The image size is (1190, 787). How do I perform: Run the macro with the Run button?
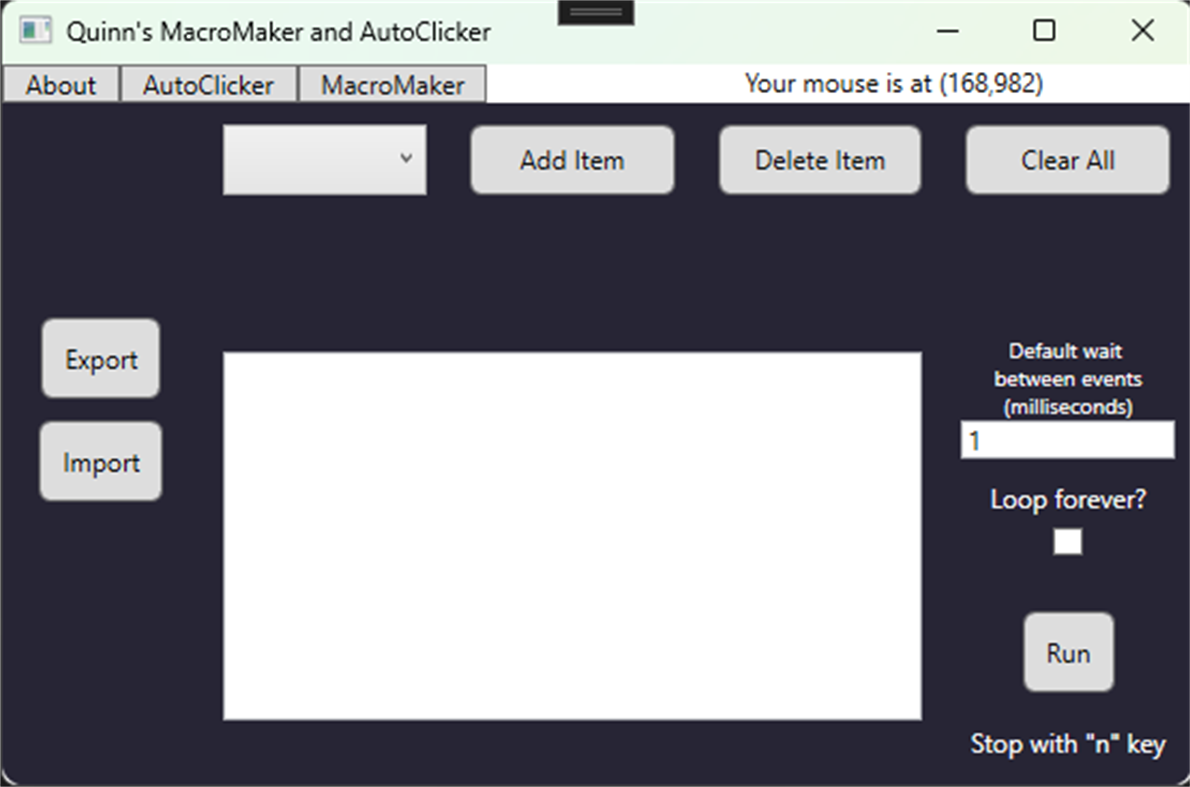[x=1068, y=652]
